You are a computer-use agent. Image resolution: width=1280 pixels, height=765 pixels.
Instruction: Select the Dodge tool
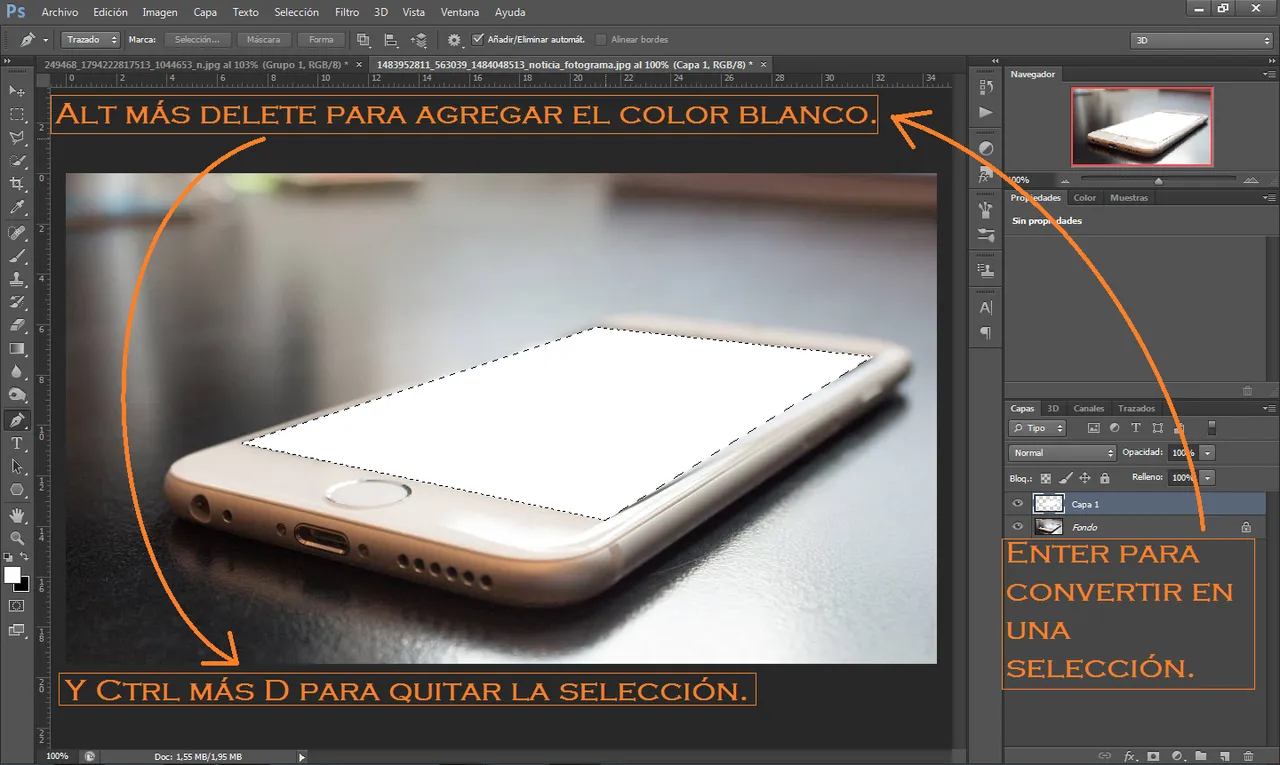[x=17, y=394]
